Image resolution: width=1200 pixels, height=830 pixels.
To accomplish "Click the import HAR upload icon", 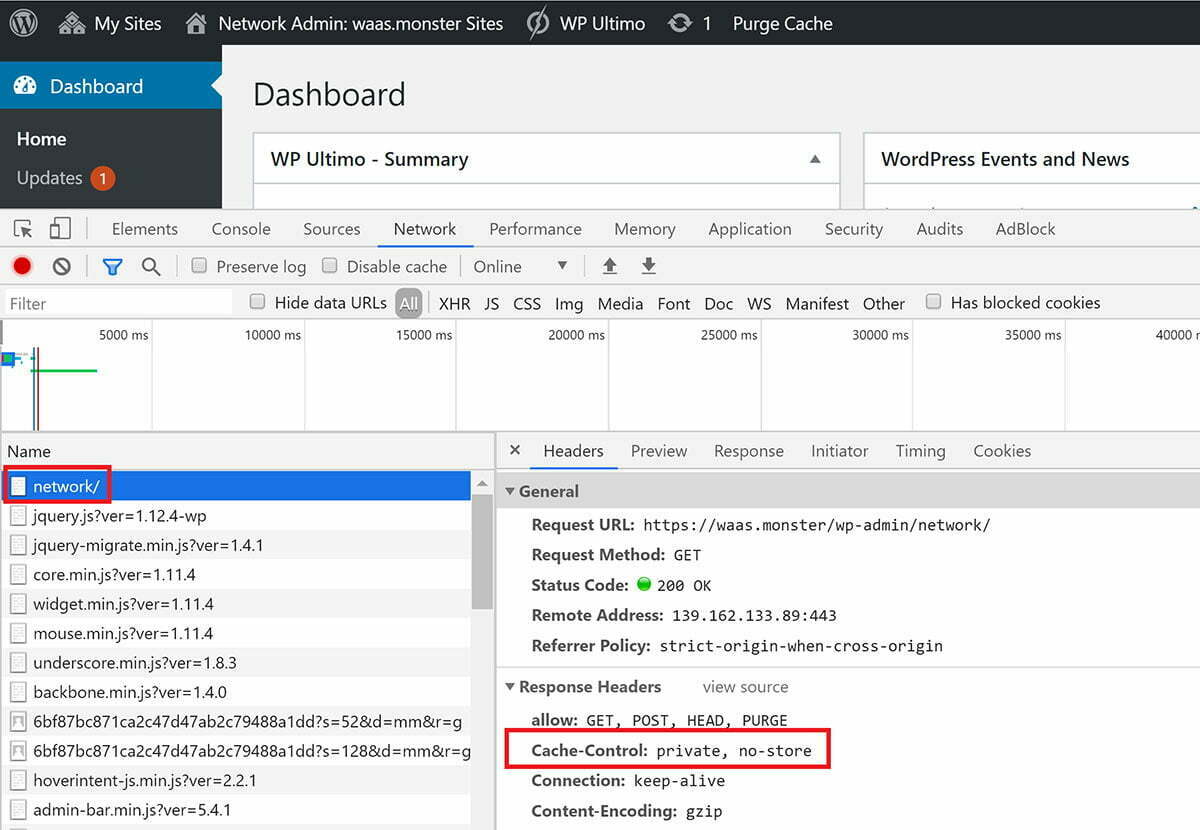I will [x=610, y=266].
